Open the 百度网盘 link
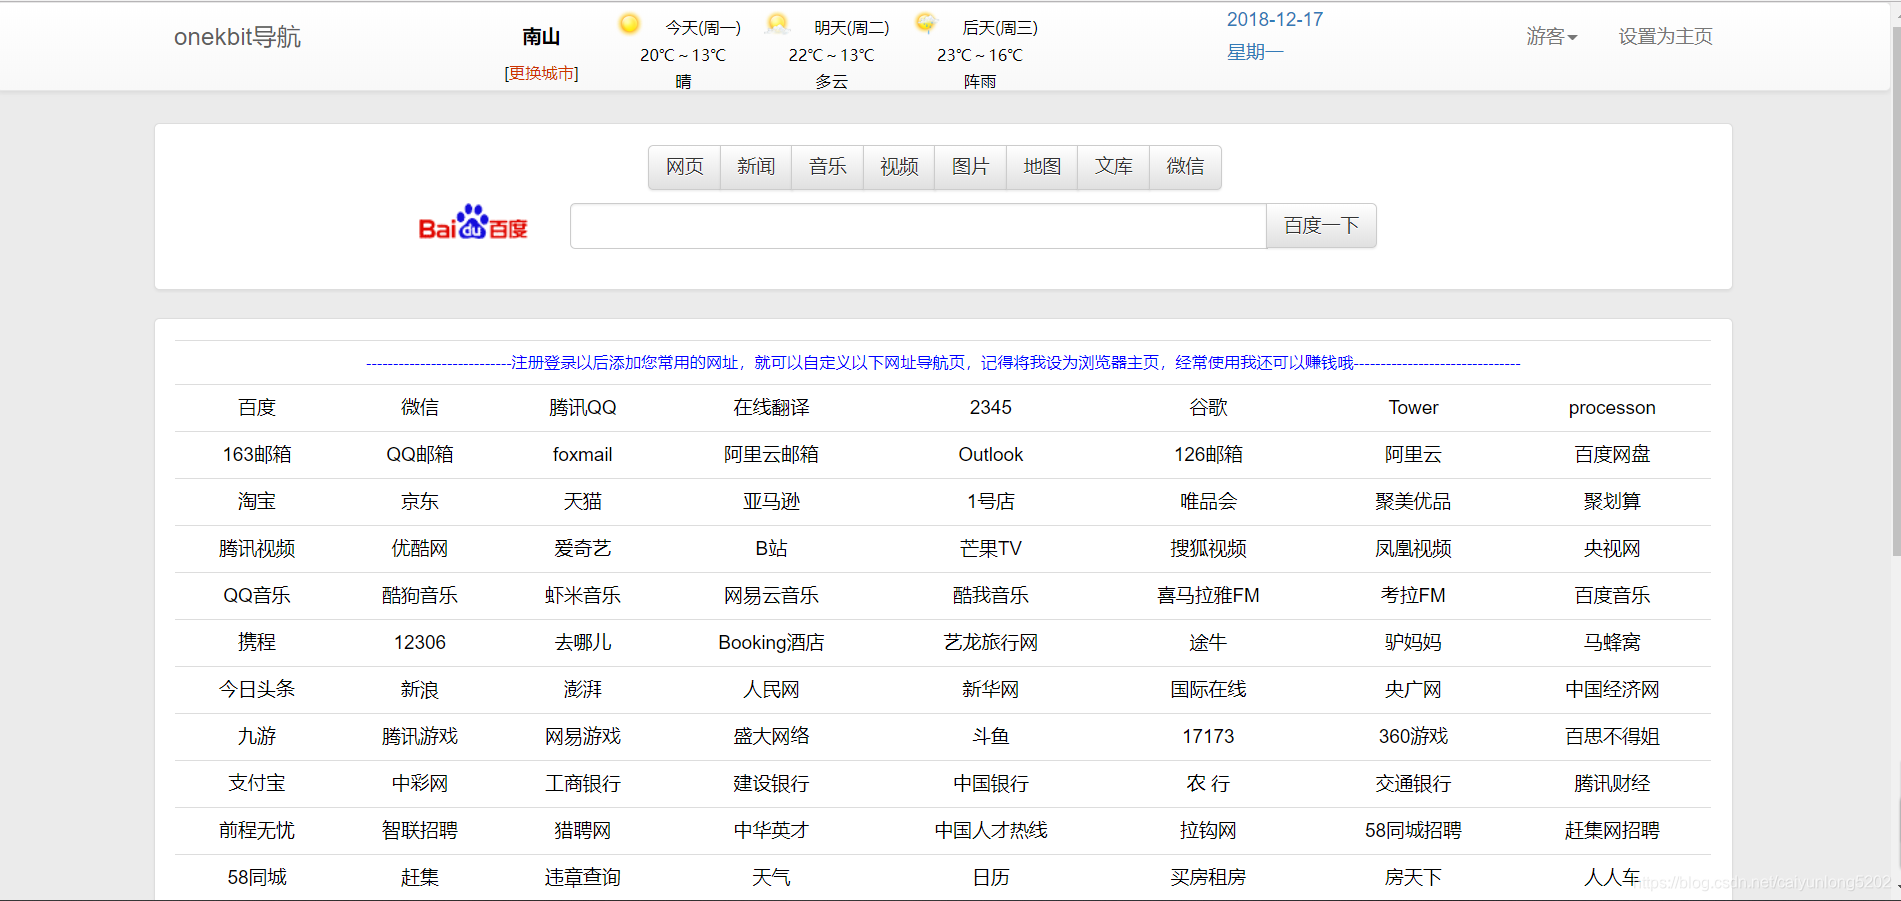Screen dimensions: 1901x901 1612,455
